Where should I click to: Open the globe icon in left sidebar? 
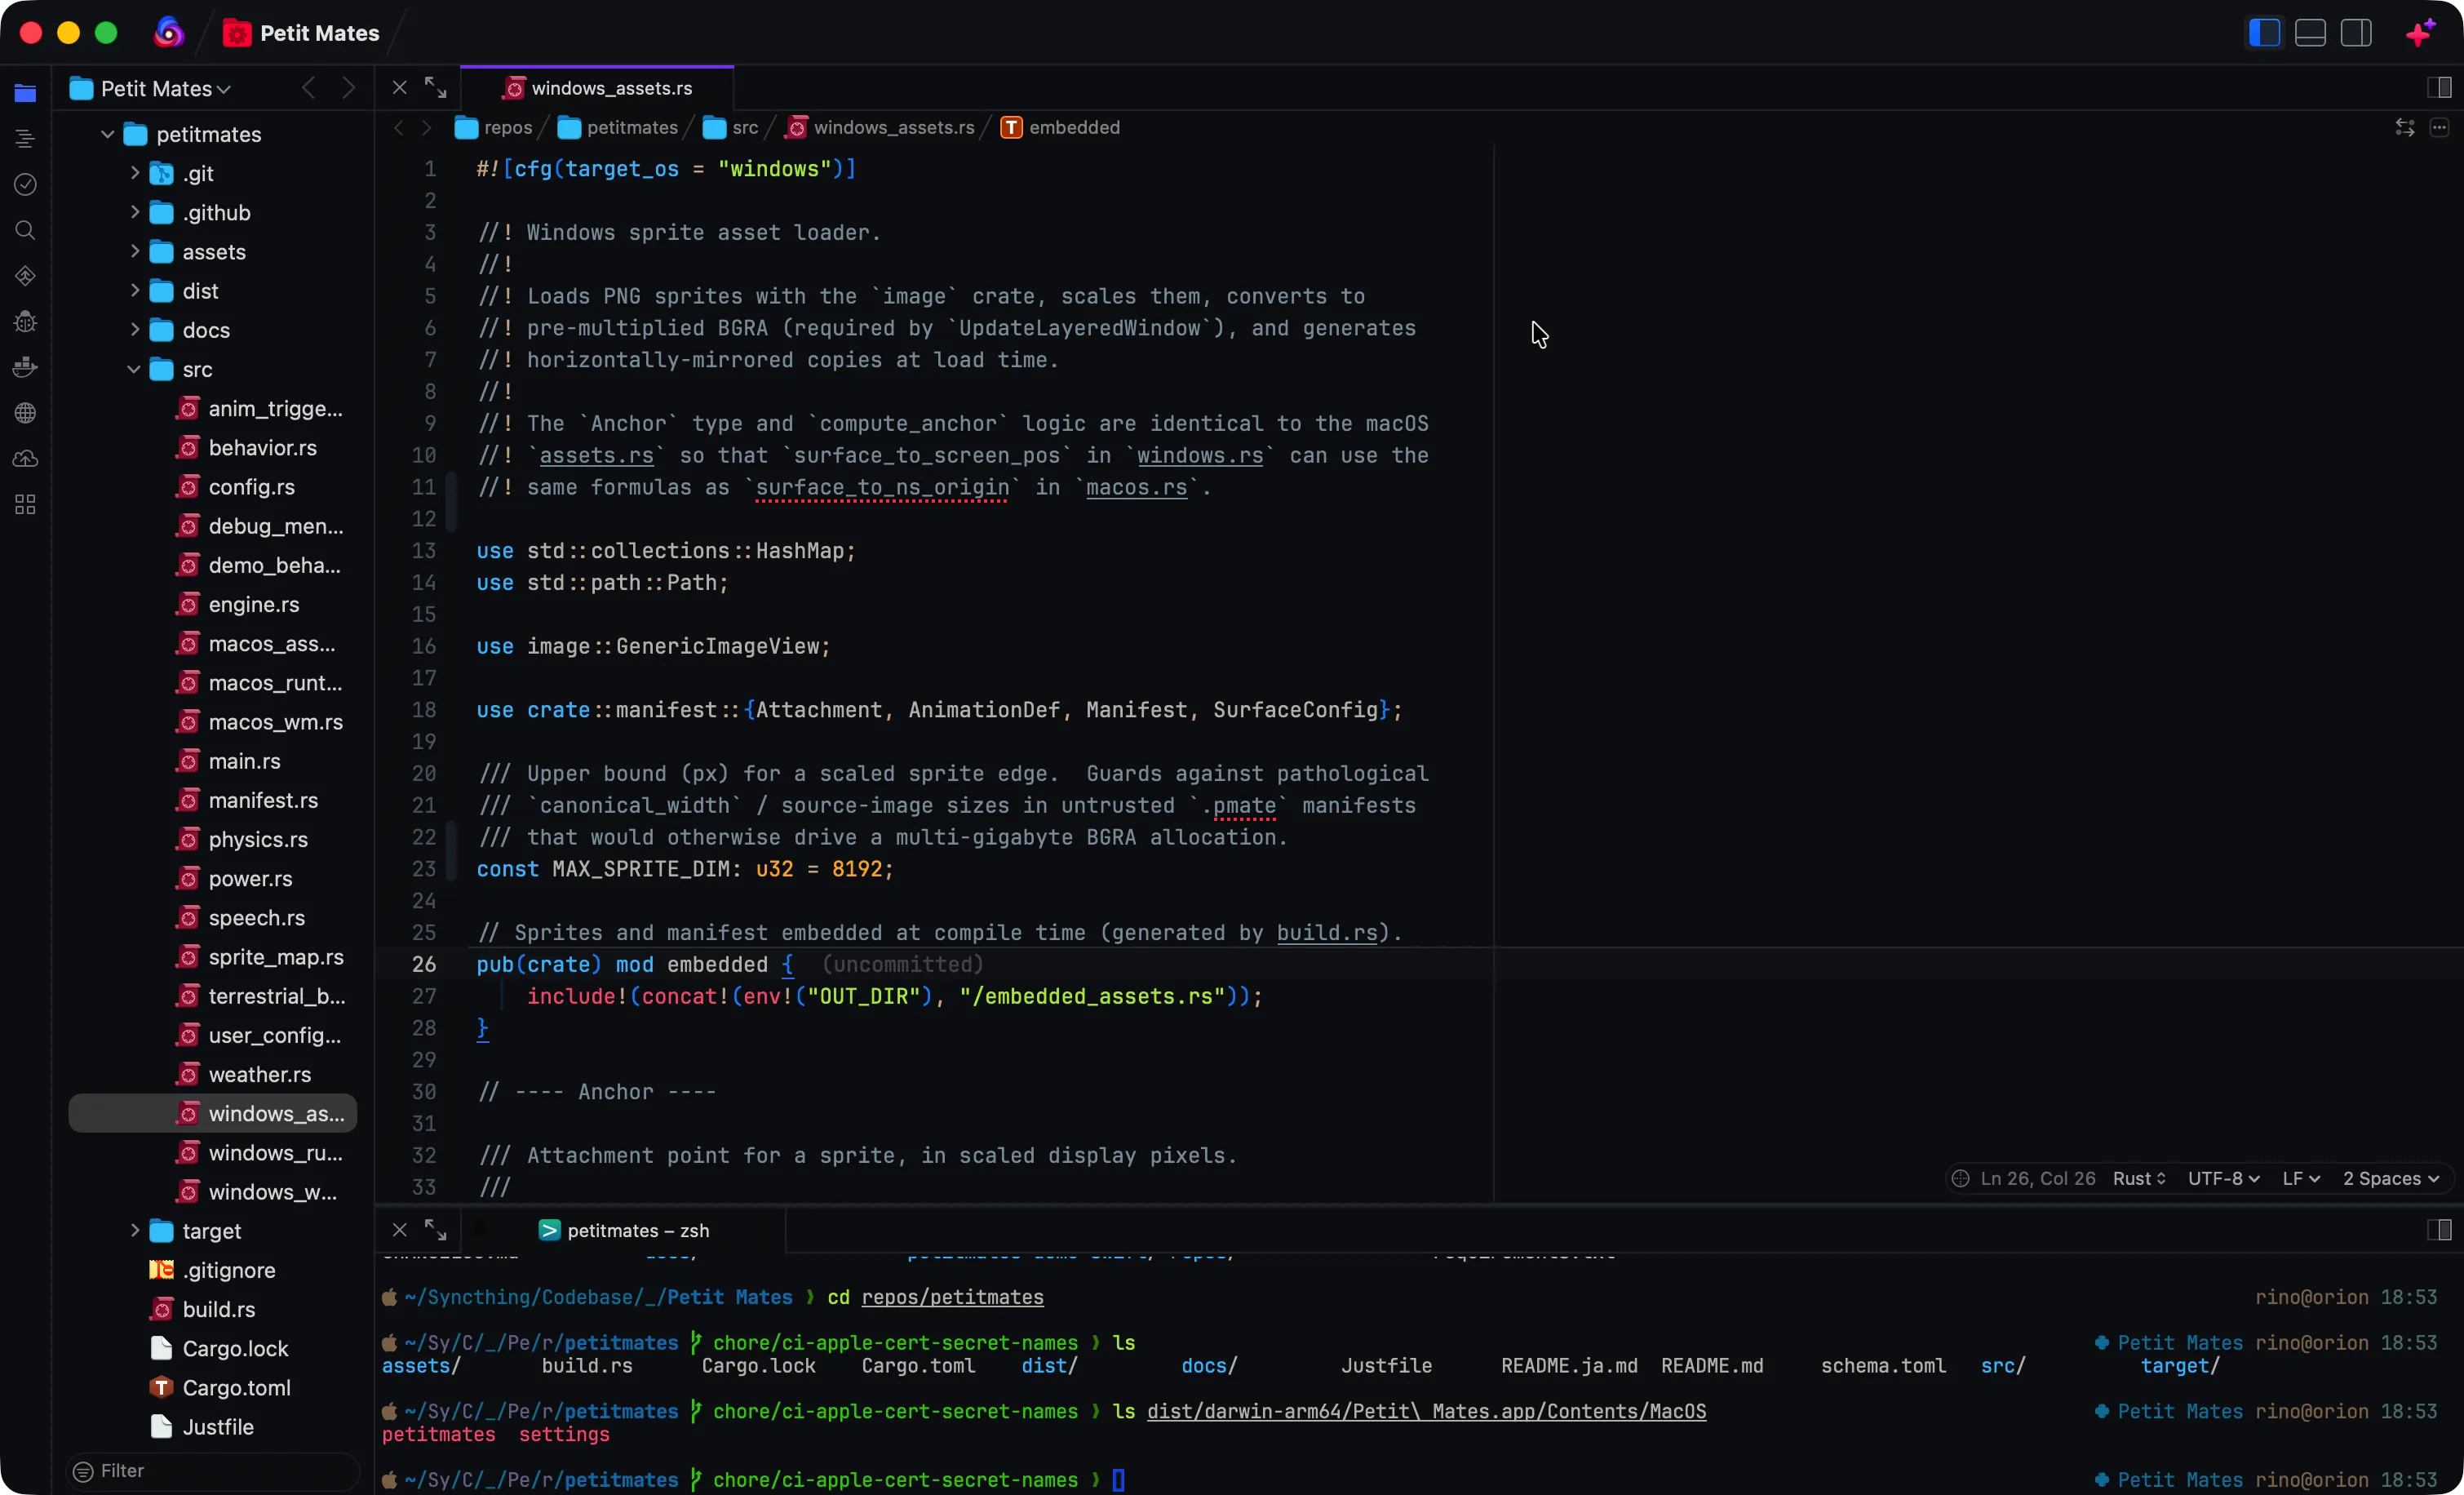25,413
